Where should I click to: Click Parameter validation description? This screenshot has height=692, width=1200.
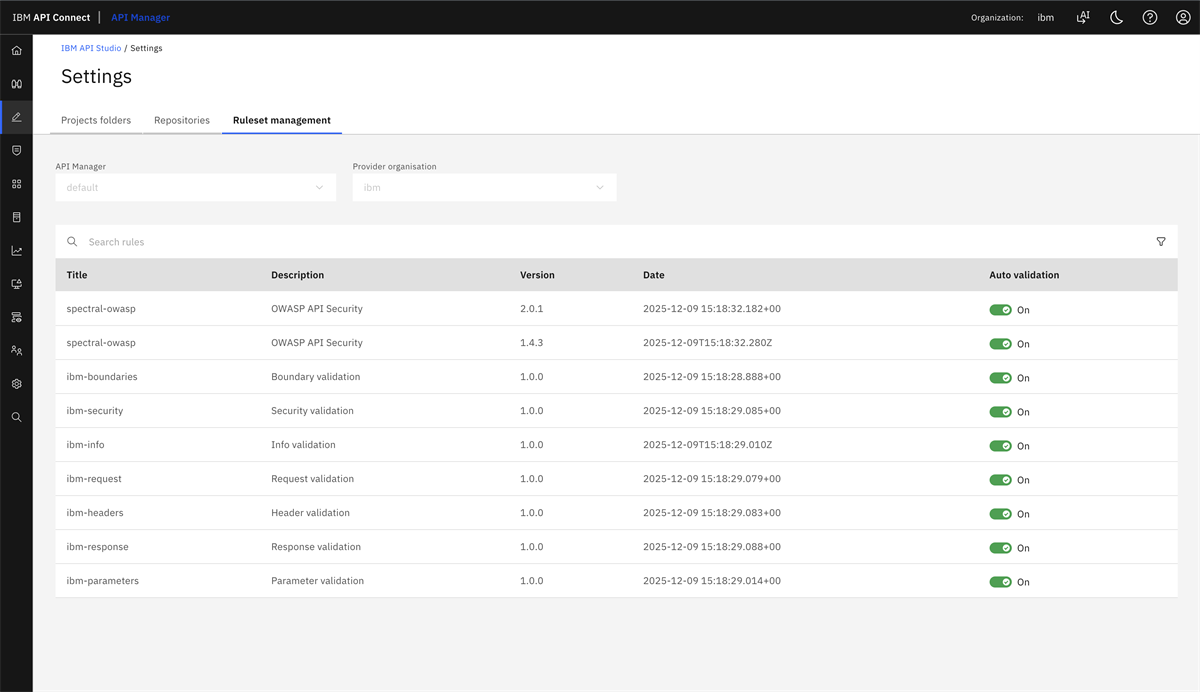pos(317,581)
